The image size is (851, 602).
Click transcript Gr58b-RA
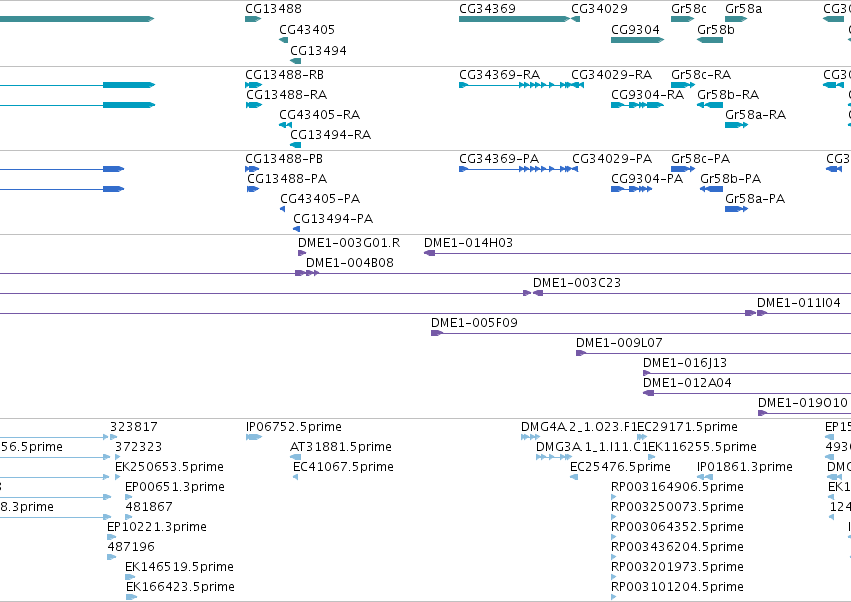coord(710,105)
